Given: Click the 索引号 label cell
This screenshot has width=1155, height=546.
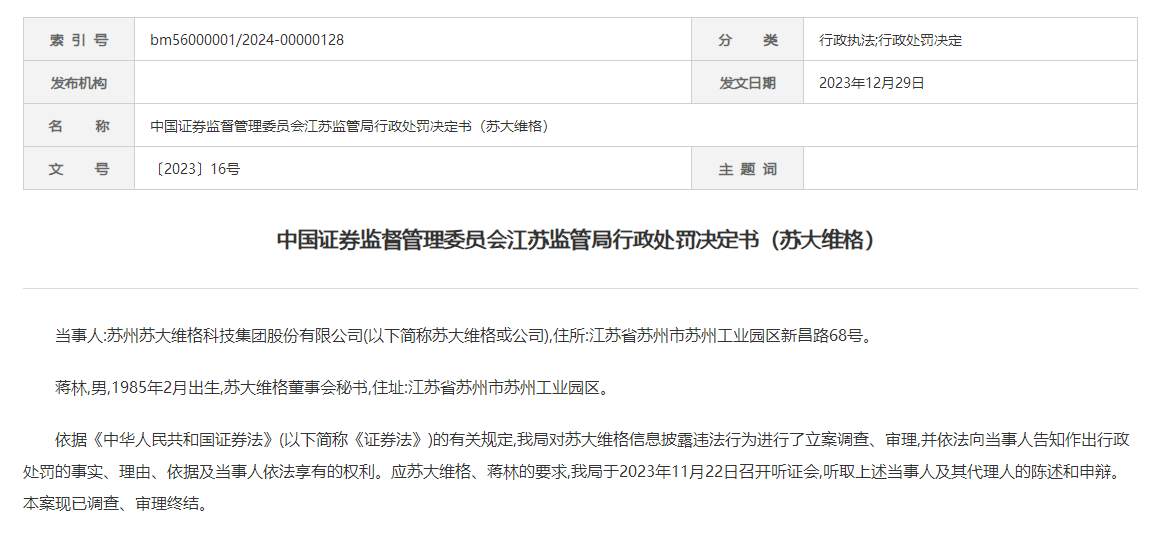Looking at the screenshot, I should tap(79, 40).
